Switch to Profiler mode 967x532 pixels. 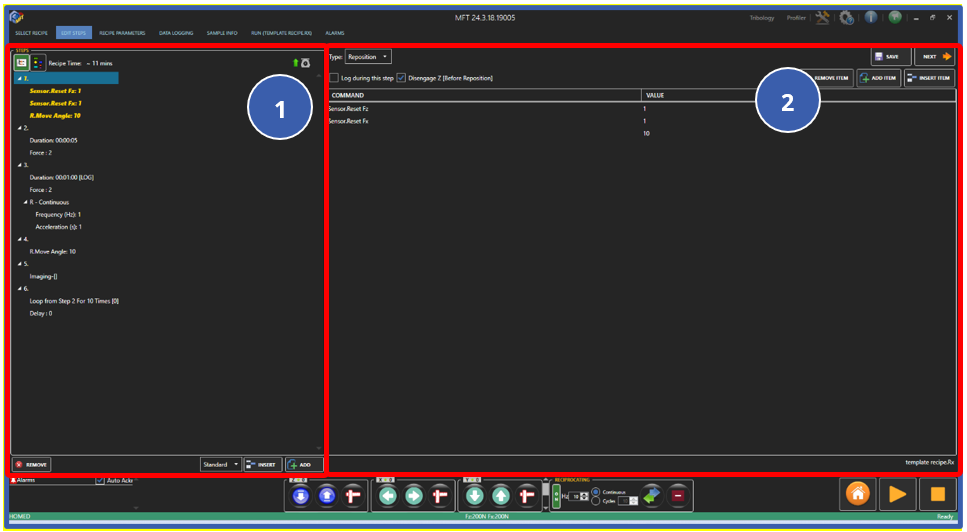coord(796,18)
